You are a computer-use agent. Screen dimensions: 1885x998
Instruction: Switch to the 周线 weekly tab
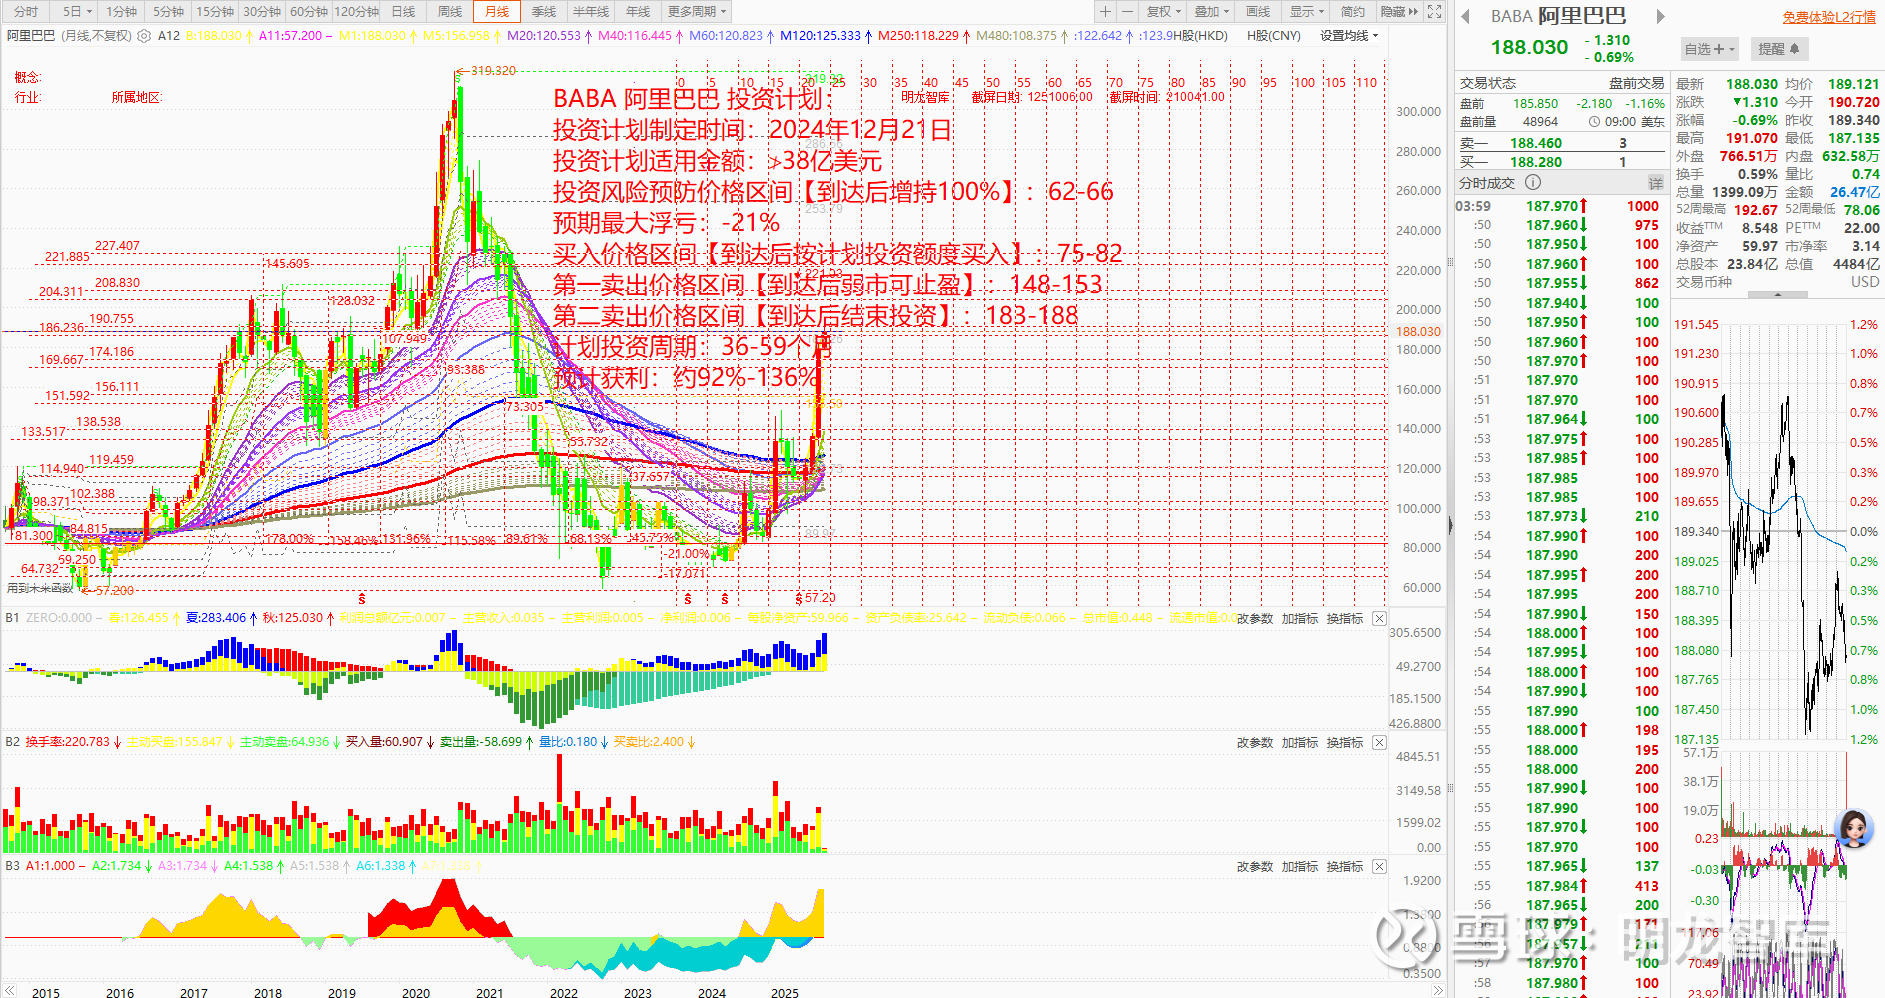point(450,12)
